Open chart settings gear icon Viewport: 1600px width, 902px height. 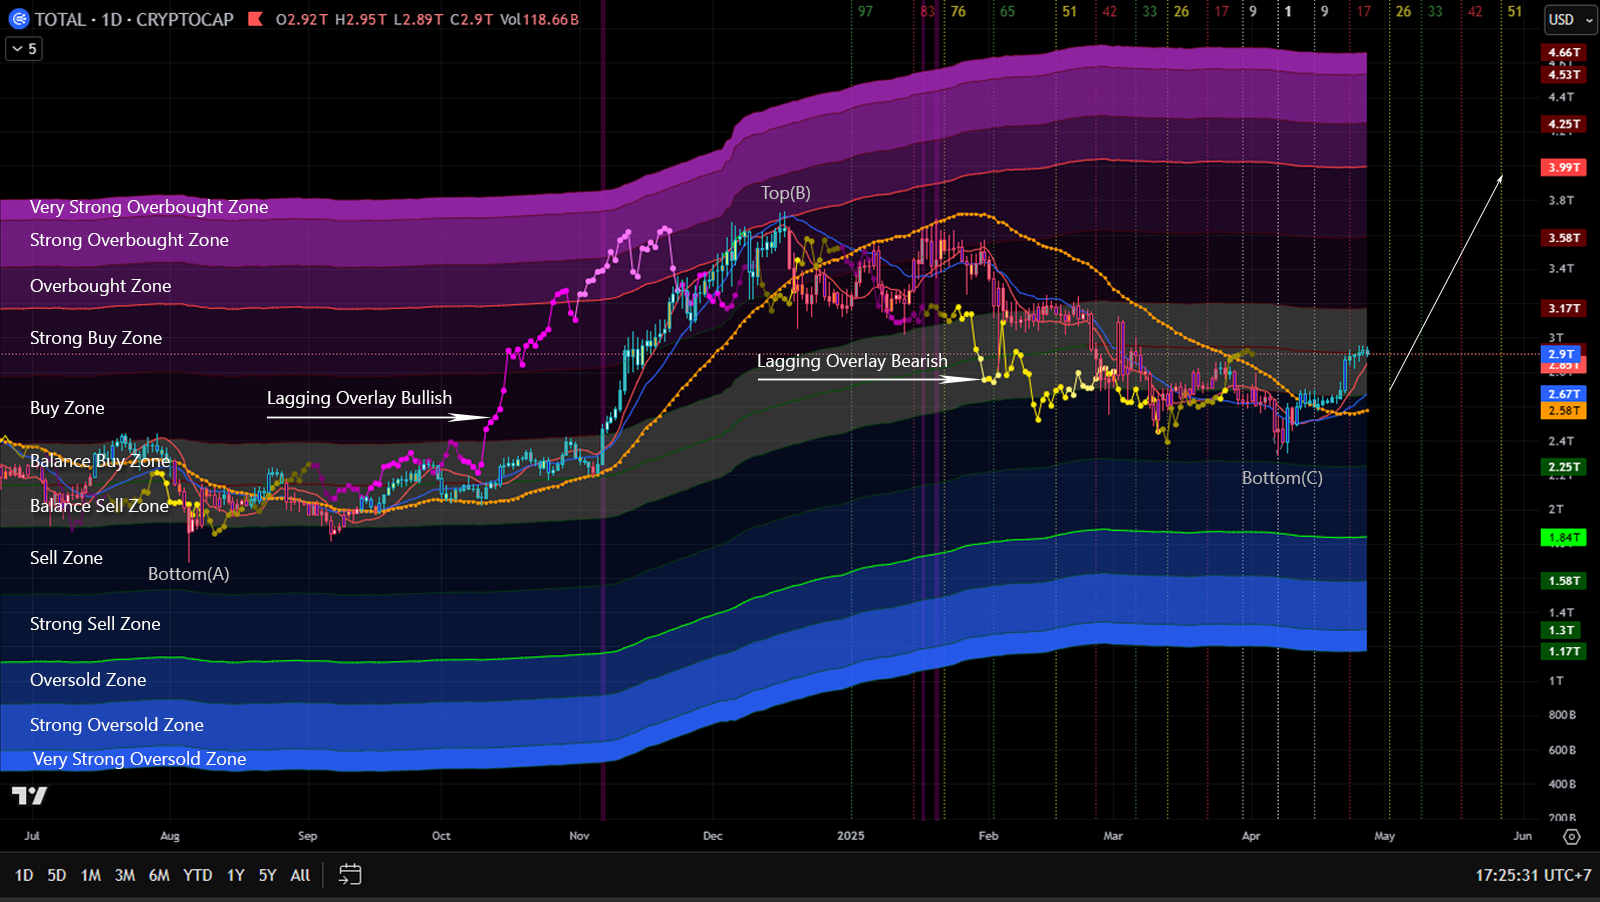tap(1571, 836)
